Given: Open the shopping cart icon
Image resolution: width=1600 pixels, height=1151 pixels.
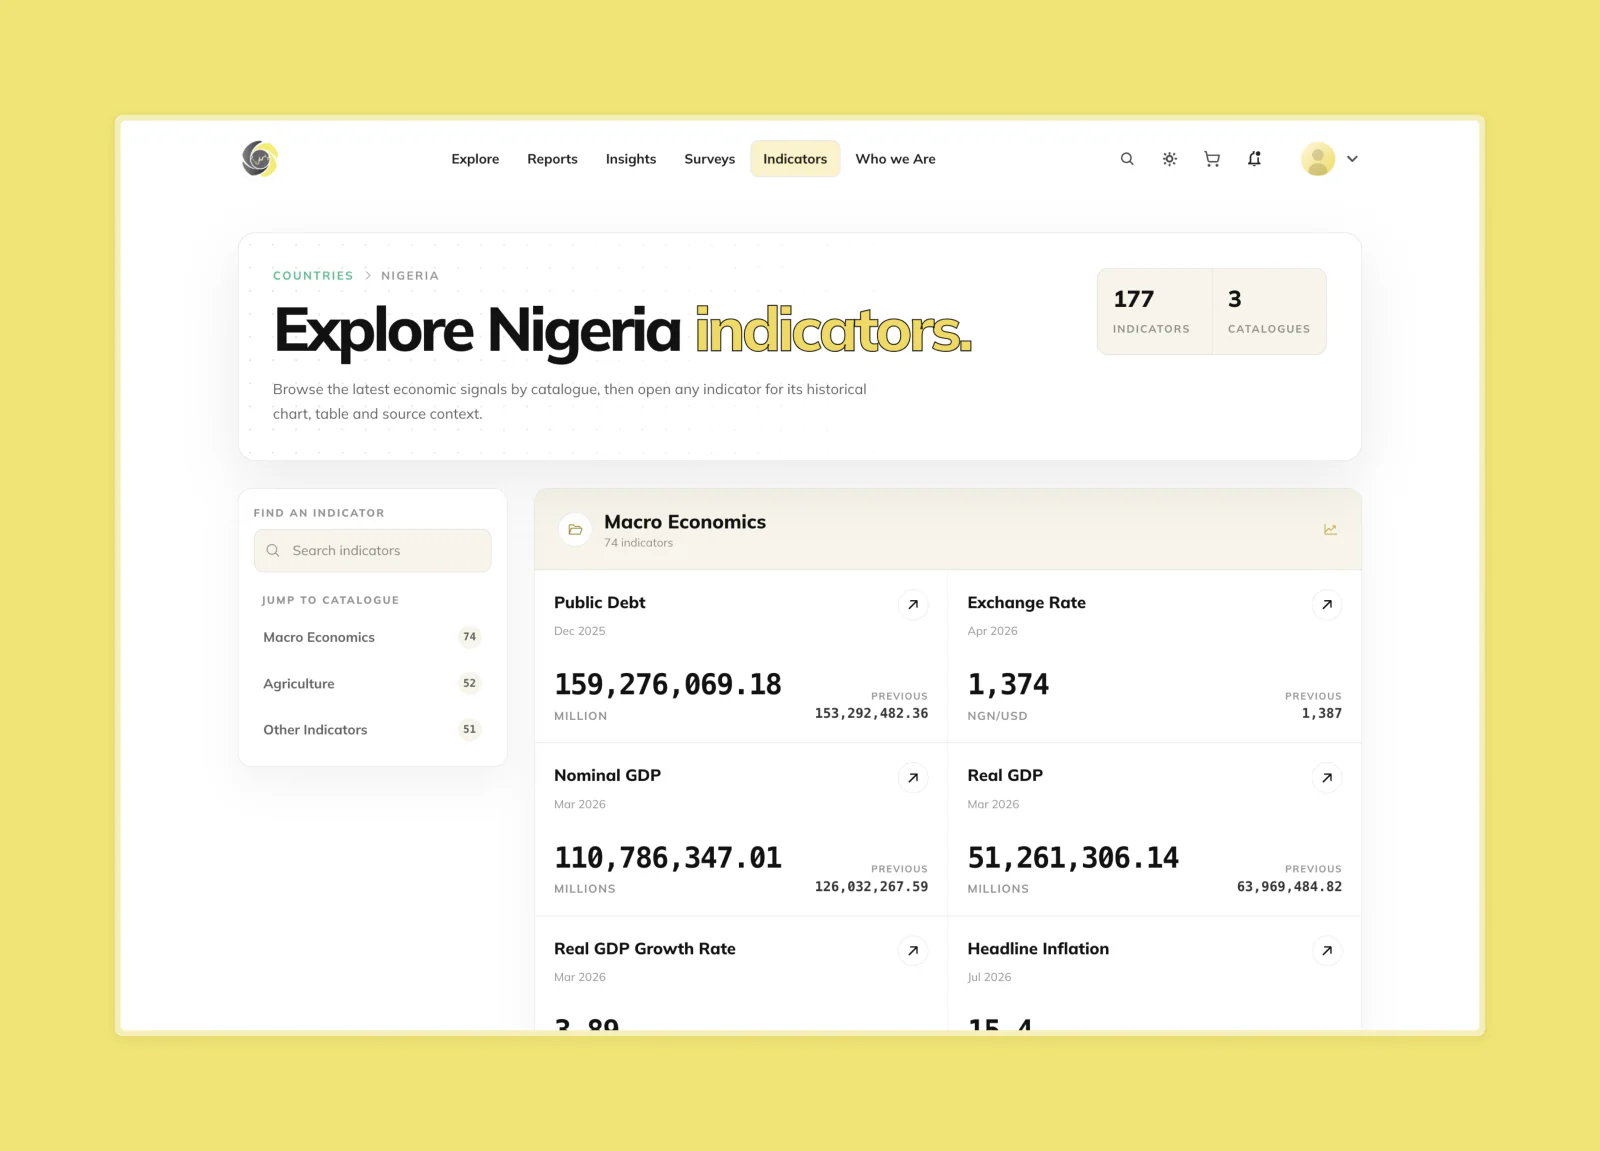Looking at the screenshot, I should (x=1212, y=159).
